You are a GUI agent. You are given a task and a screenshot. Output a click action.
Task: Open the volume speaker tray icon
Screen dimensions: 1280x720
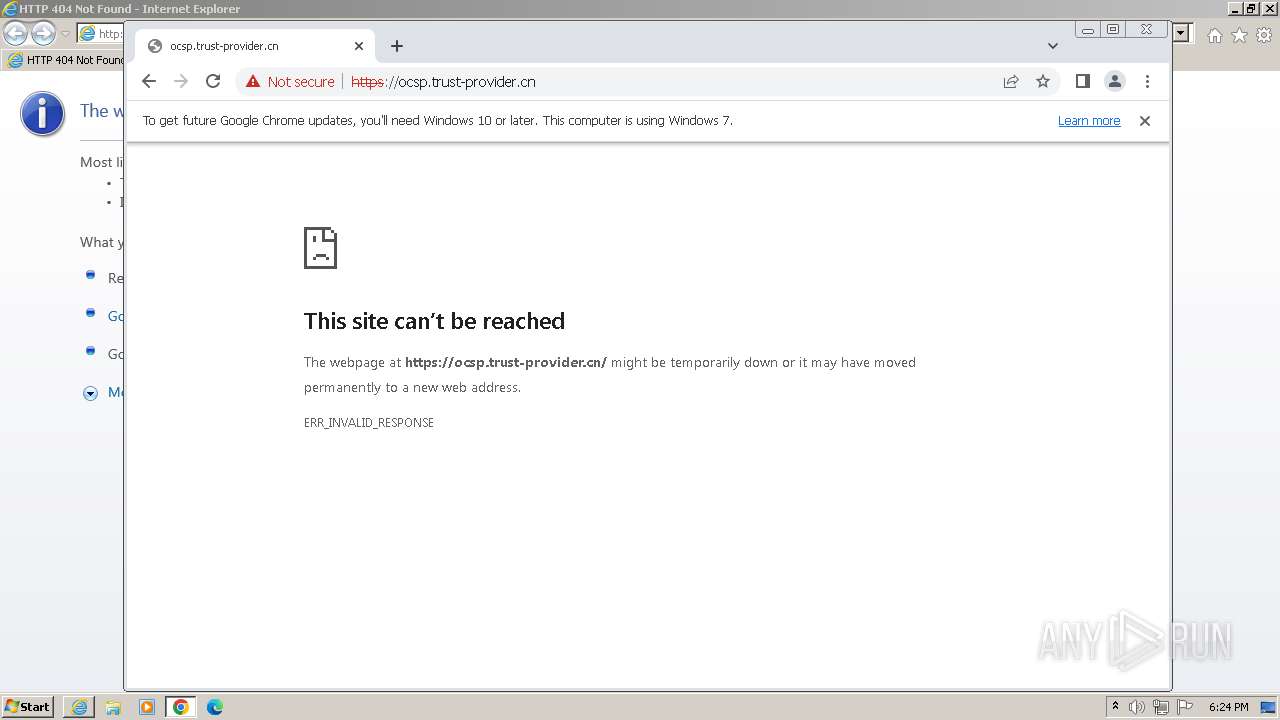[x=1137, y=707]
